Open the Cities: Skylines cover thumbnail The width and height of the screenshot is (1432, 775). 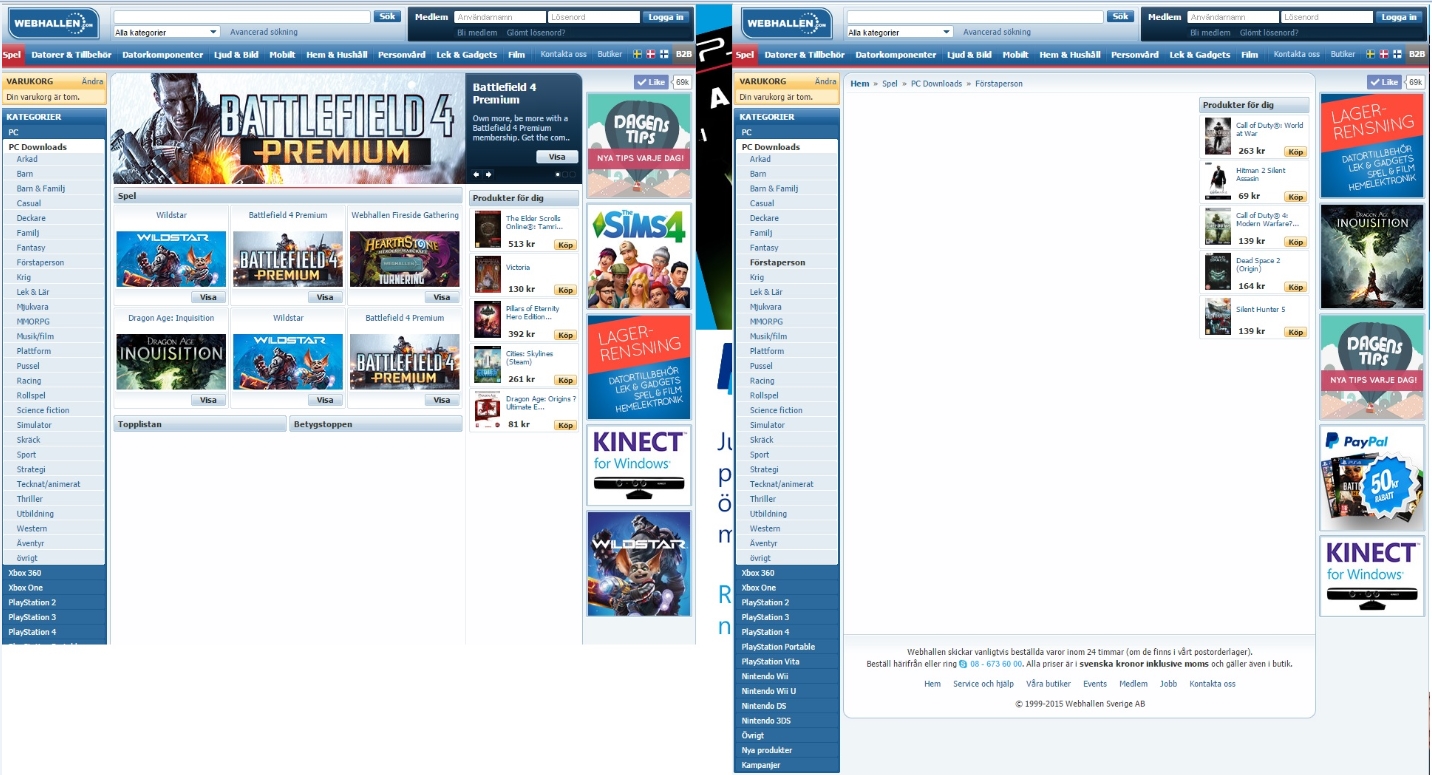click(487, 364)
